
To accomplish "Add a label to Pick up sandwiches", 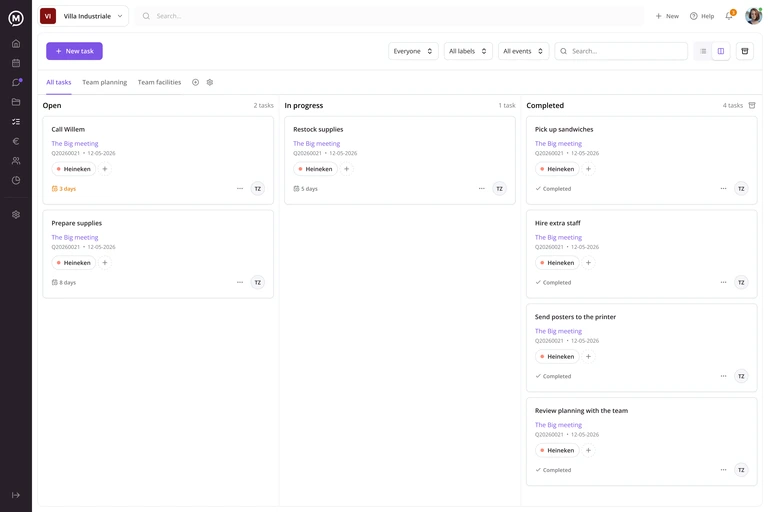I will [x=588, y=169].
